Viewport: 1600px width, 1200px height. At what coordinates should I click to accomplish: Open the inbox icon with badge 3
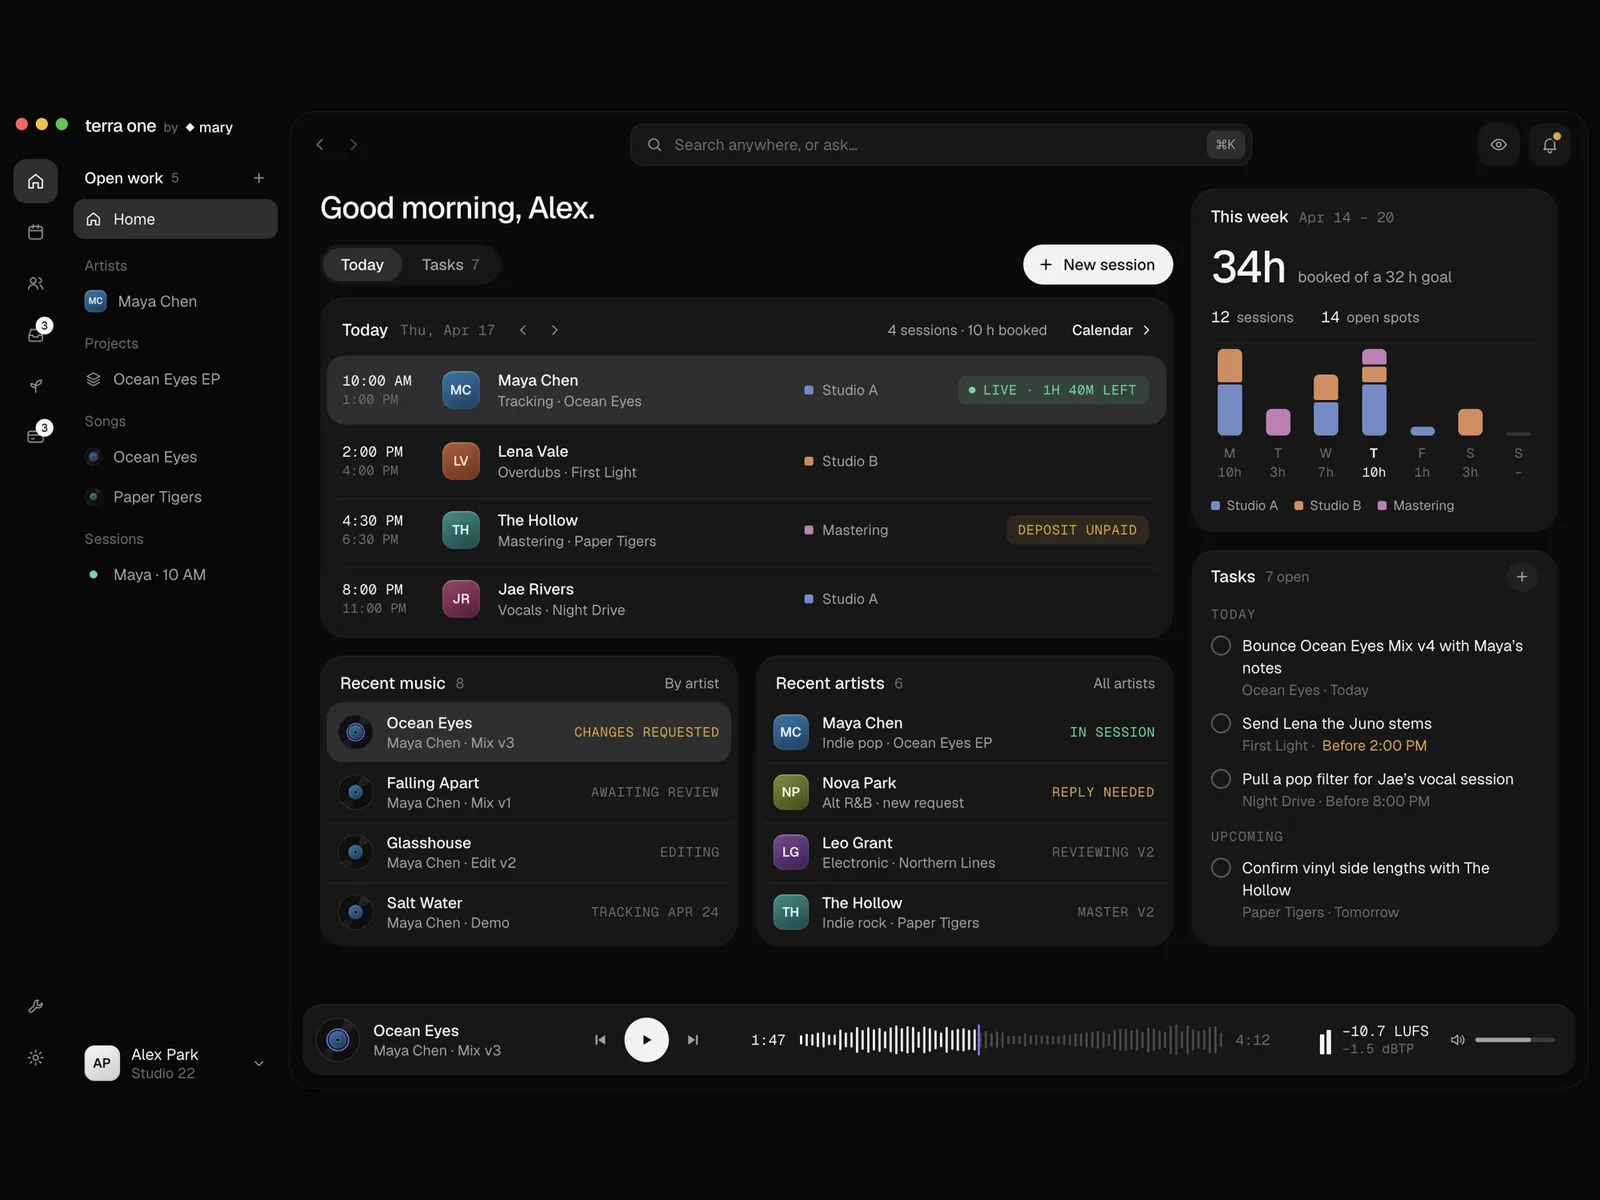click(x=37, y=334)
